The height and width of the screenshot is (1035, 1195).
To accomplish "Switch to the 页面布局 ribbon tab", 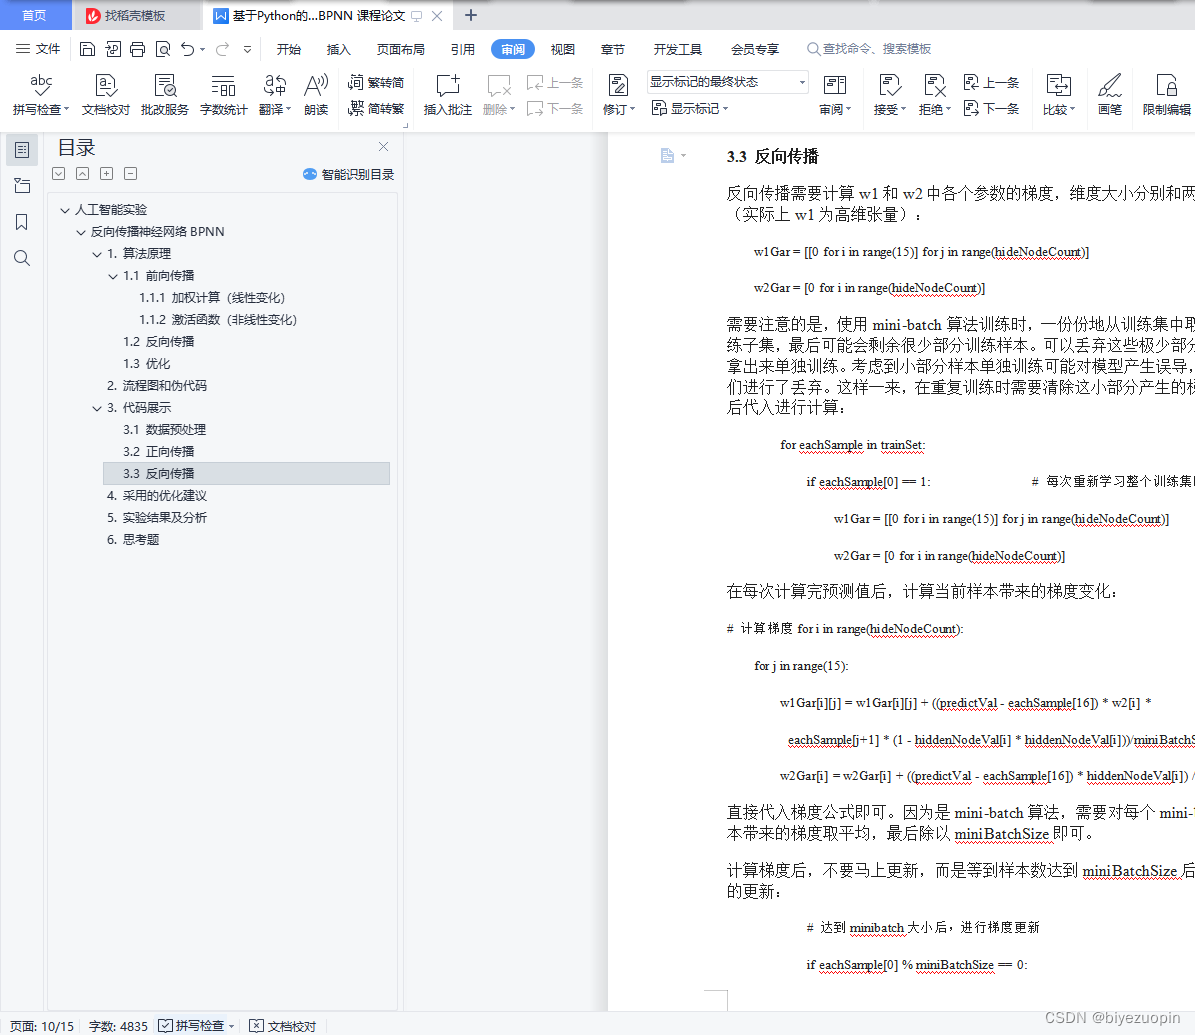I will tap(400, 48).
